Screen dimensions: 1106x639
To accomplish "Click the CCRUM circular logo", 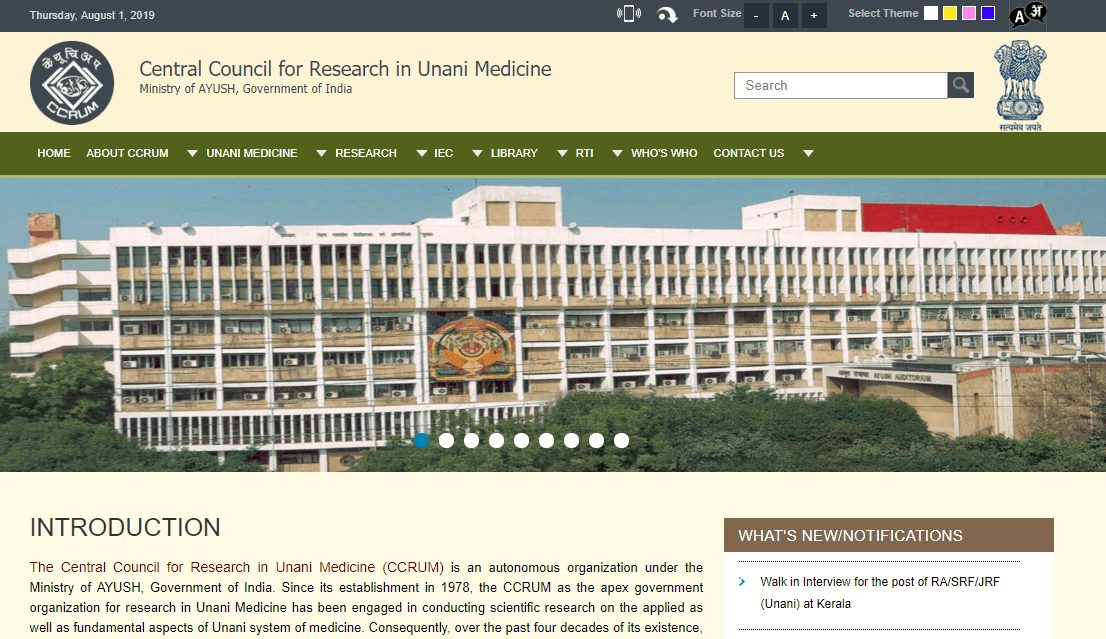I will tap(72, 83).
